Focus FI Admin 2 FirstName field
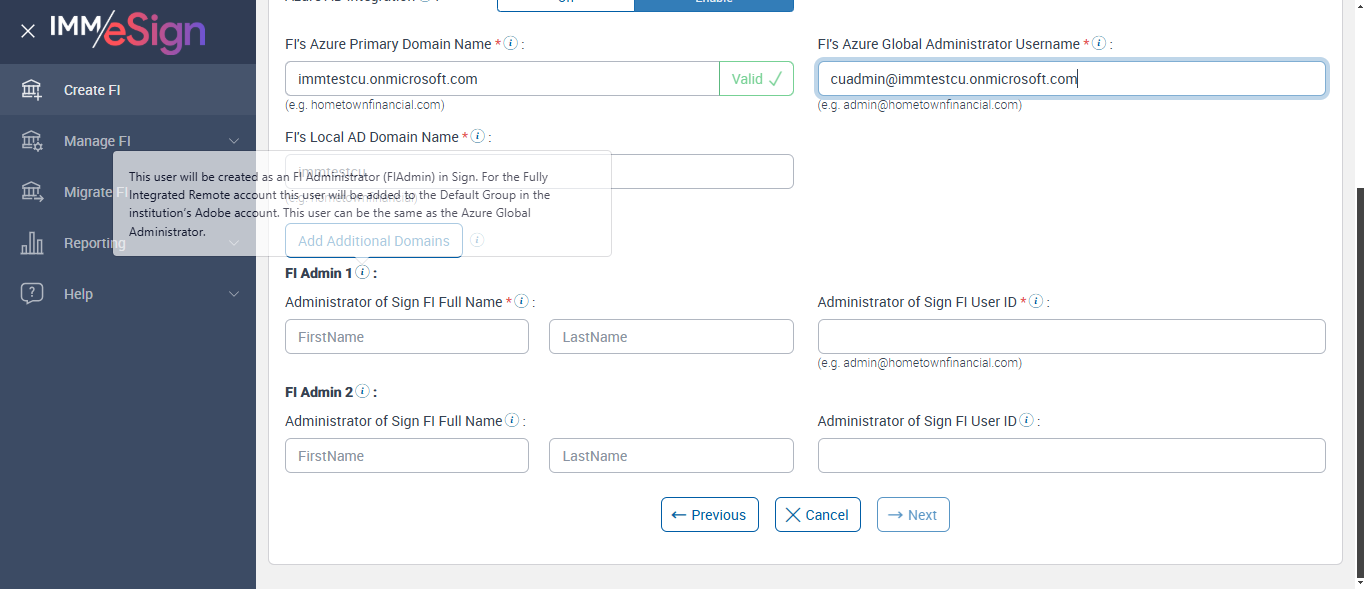Viewport: 1366px width, 589px height. point(407,456)
